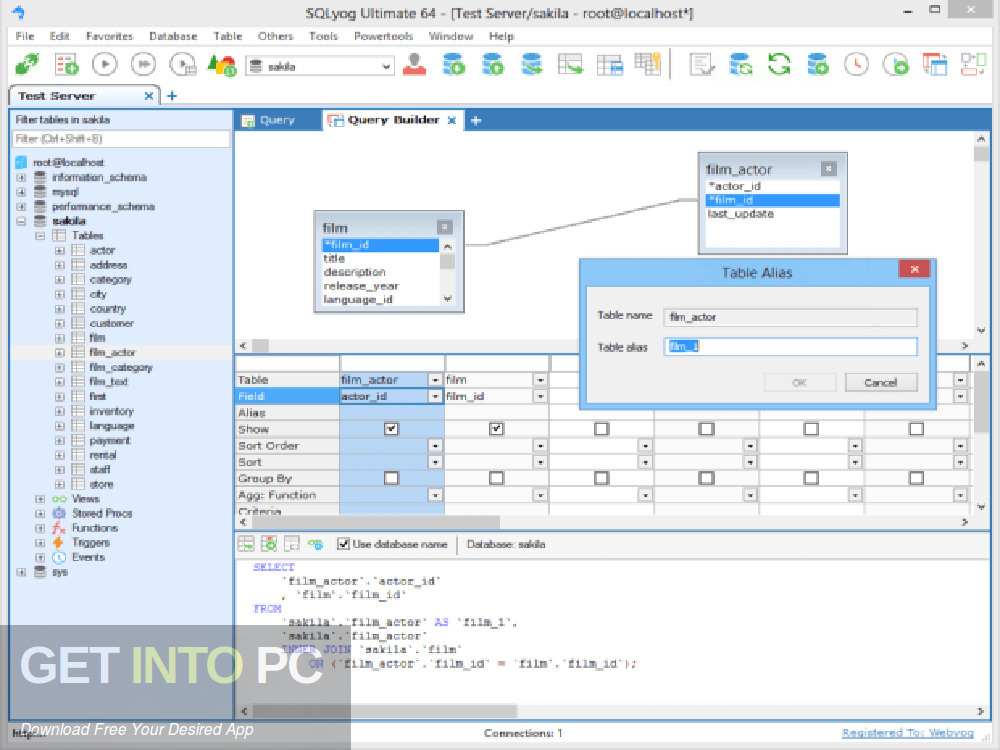
Task: Click execute all queries icon
Action: click(x=143, y=64)
